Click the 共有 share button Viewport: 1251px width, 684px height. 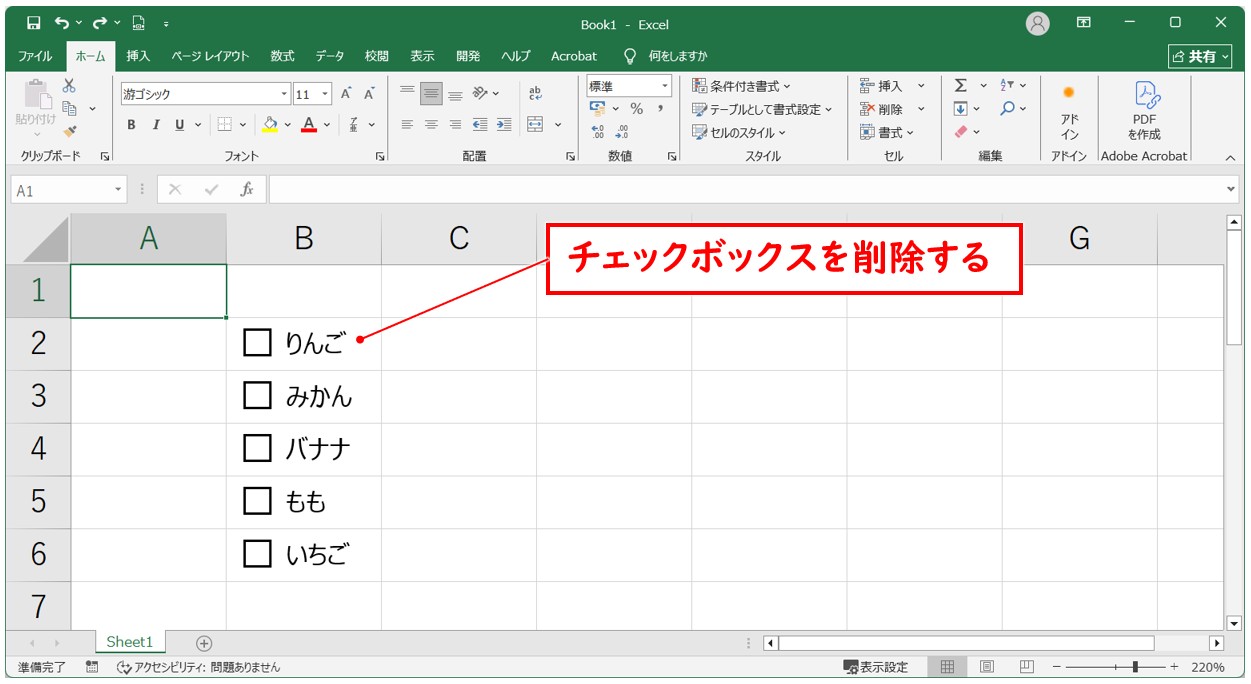click(x=1201, y=57)
